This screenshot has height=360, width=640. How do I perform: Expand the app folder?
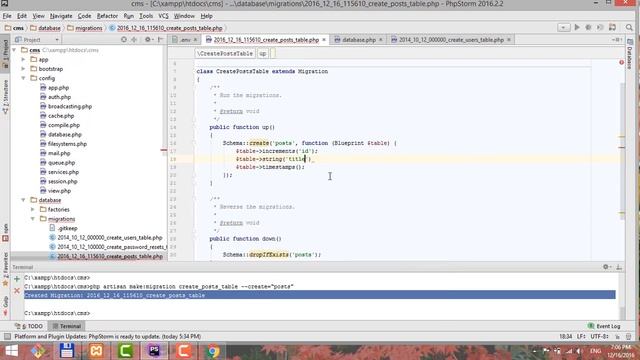(x=23, y=60)
